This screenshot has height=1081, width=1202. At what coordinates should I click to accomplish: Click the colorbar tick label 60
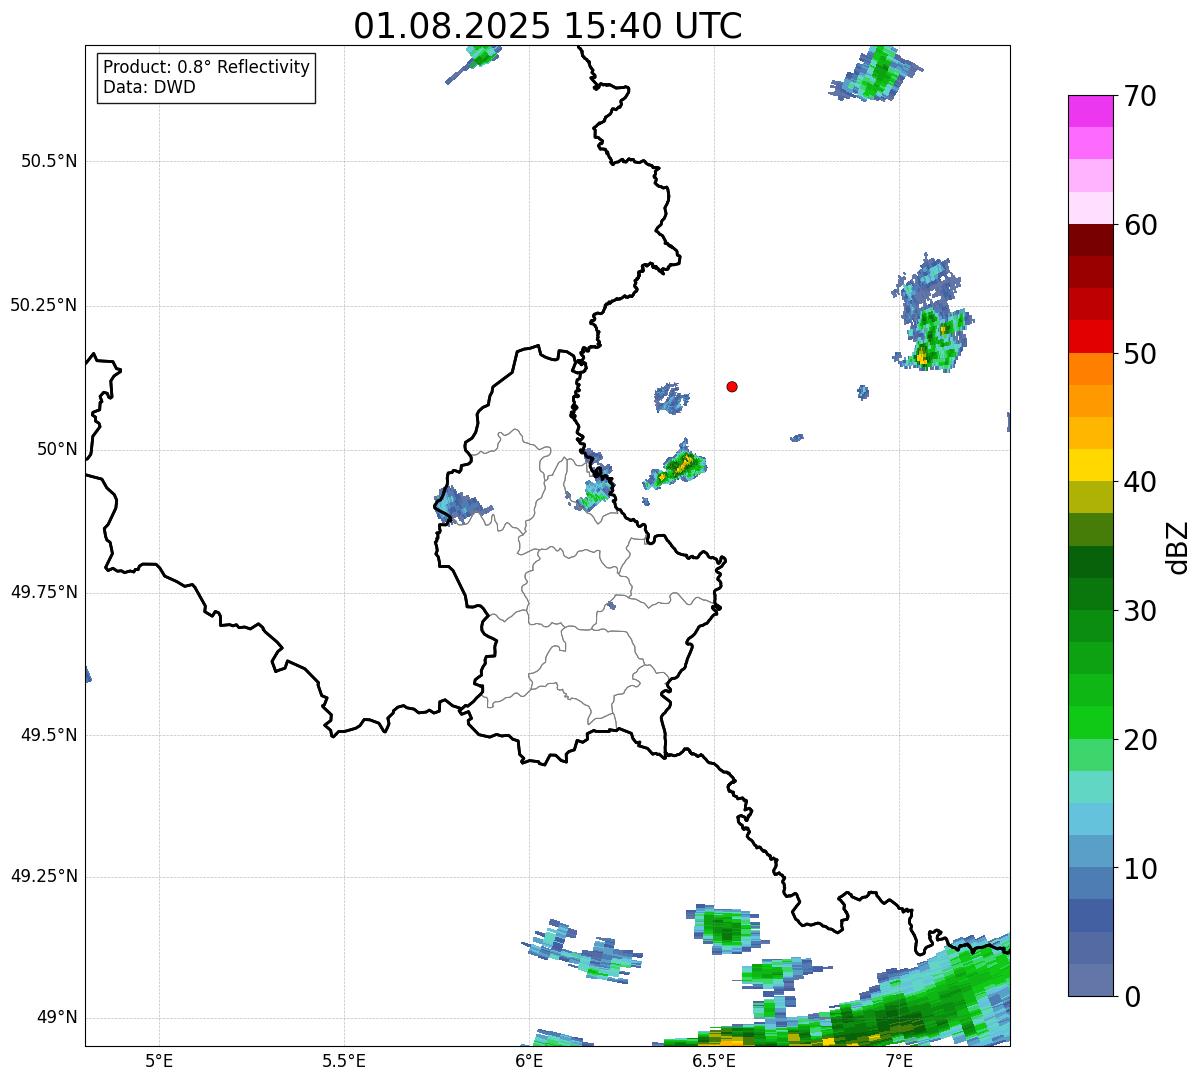coord(1140,225)
